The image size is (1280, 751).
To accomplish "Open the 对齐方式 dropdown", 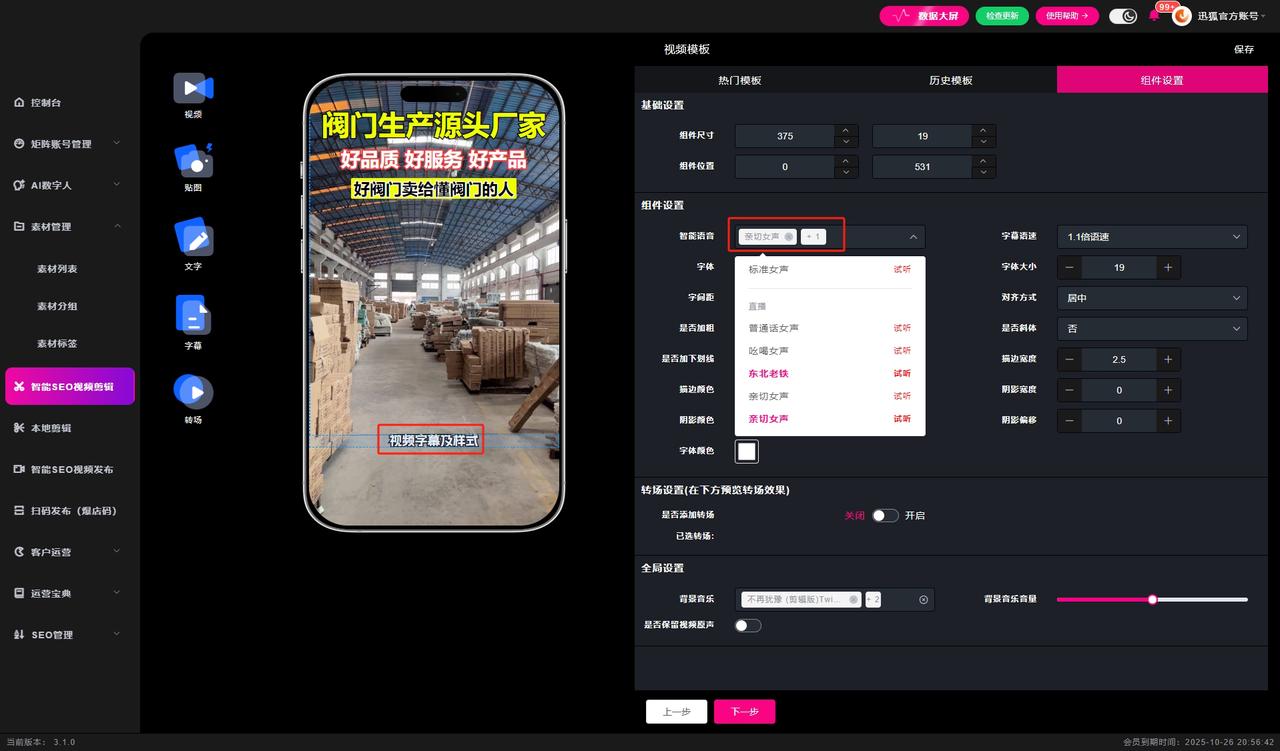I will coord(1152,298).
